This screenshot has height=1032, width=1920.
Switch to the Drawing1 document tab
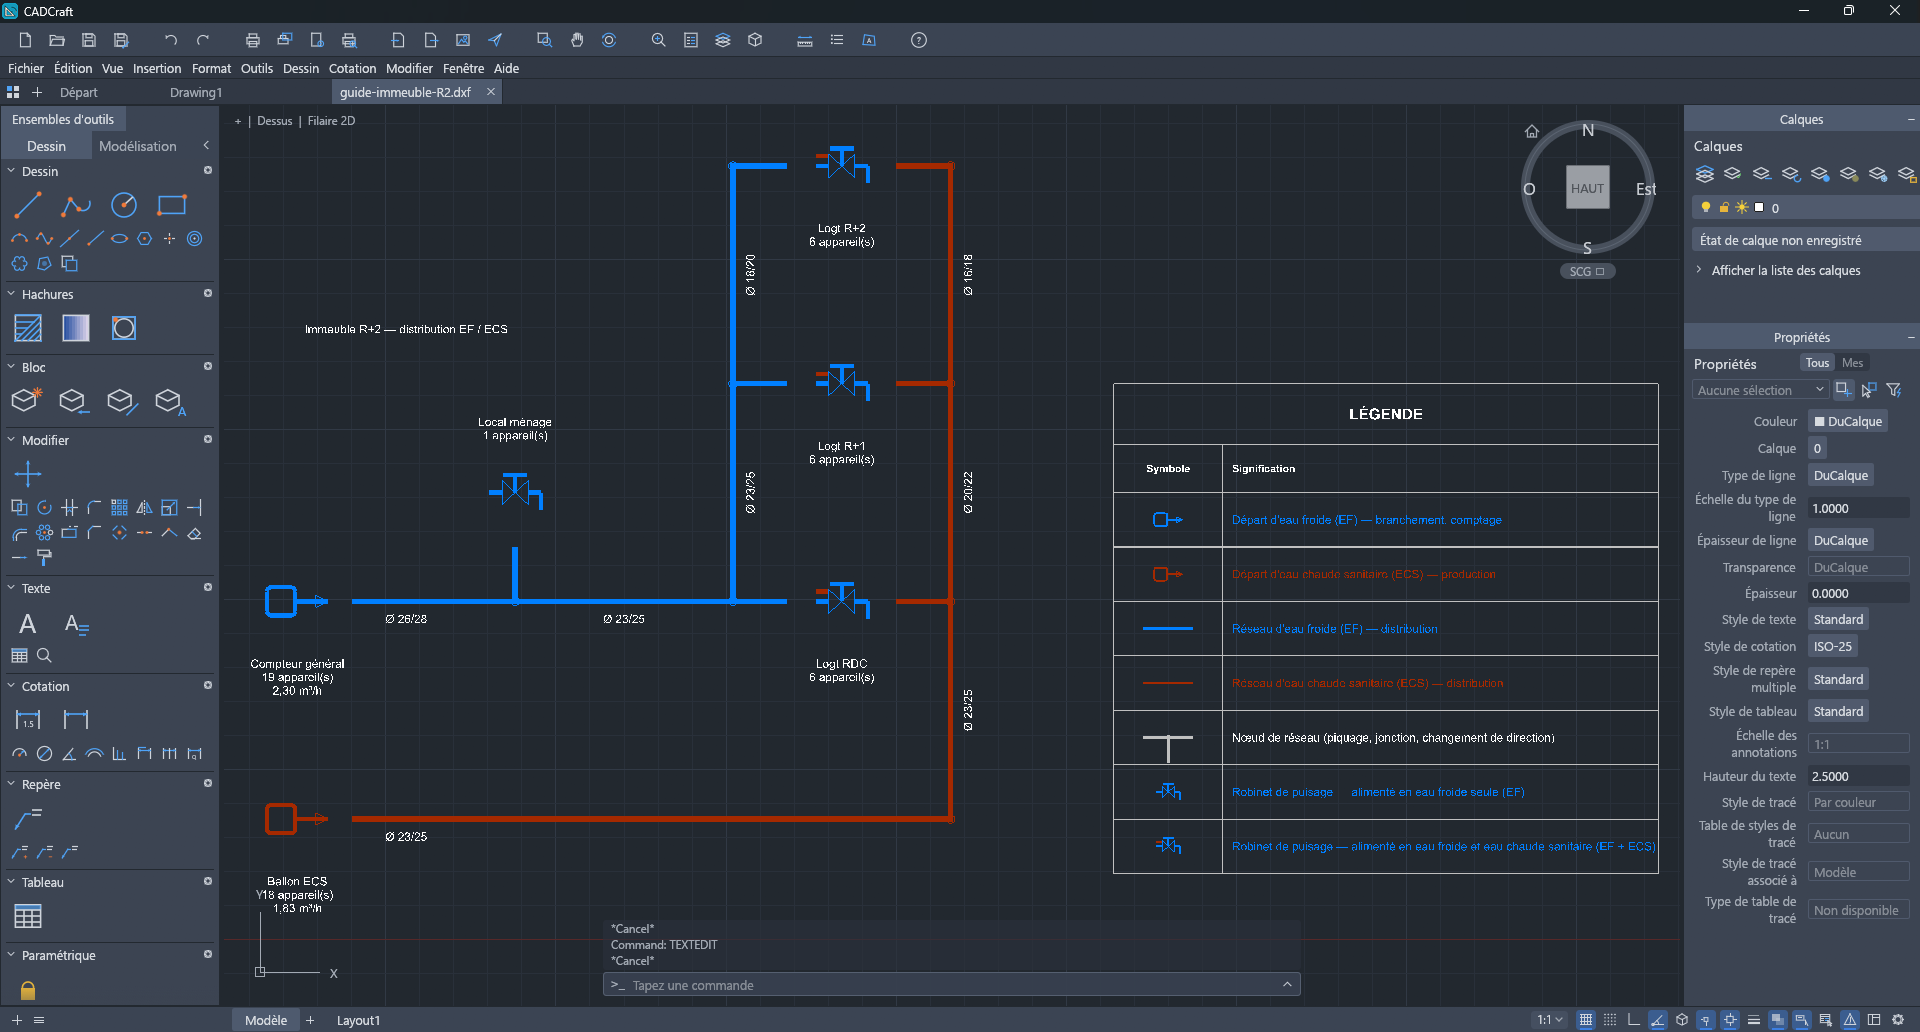196,92
